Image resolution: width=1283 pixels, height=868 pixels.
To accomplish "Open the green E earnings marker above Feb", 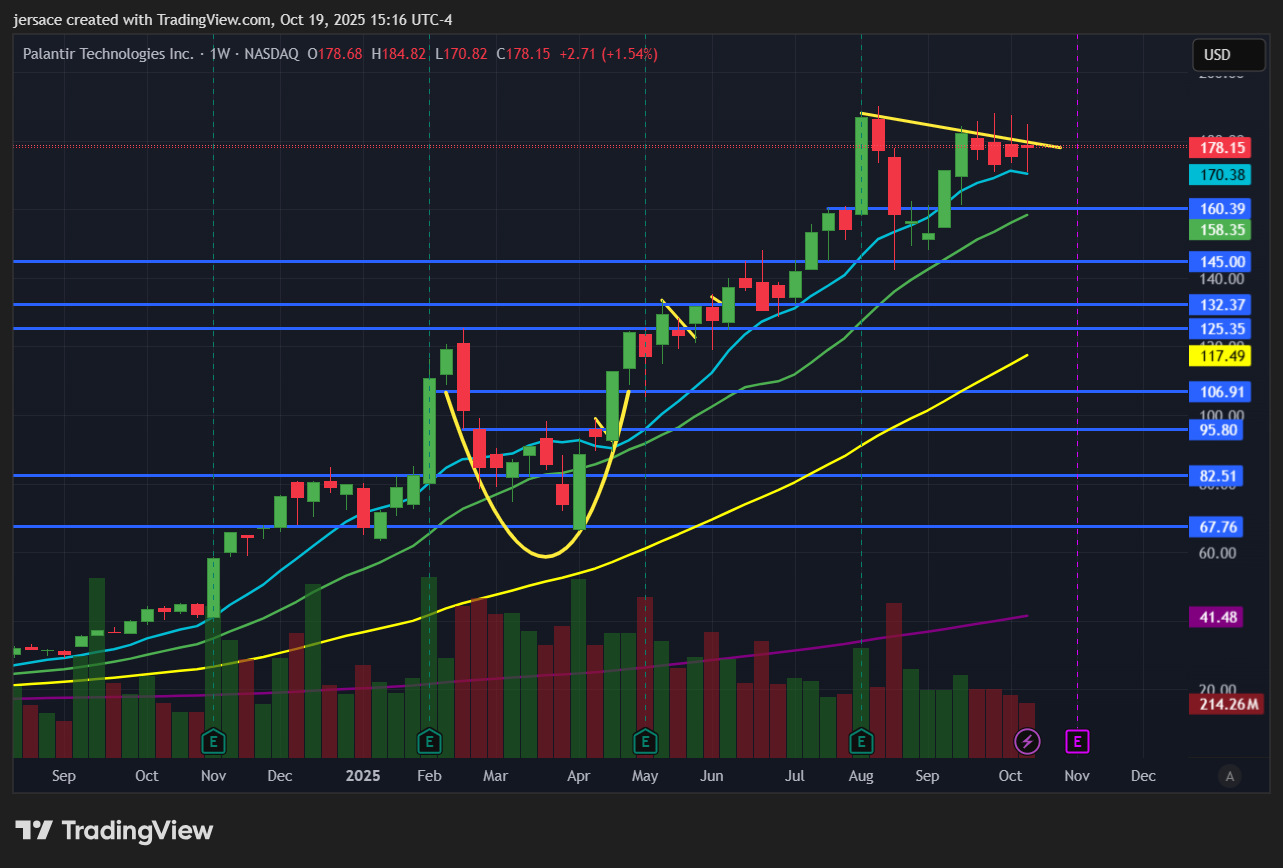I will click(x=429, y=742).
